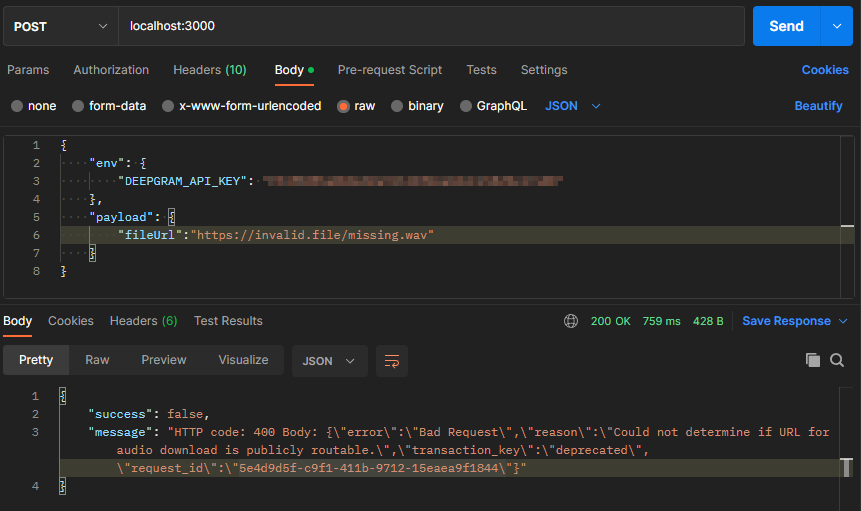The image size is (861, 511).
Task: Click the "env" key in request body
Action: click(107, 163)
